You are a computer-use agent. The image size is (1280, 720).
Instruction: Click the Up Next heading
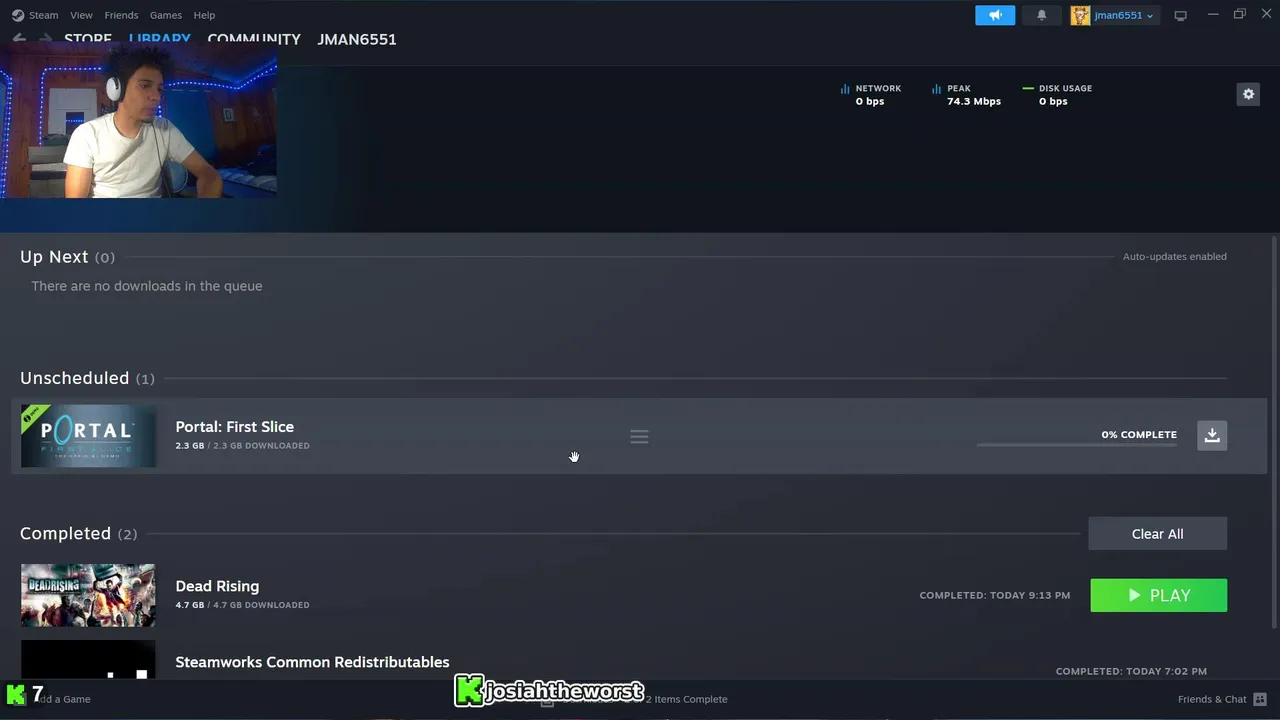tap(54, 257)
